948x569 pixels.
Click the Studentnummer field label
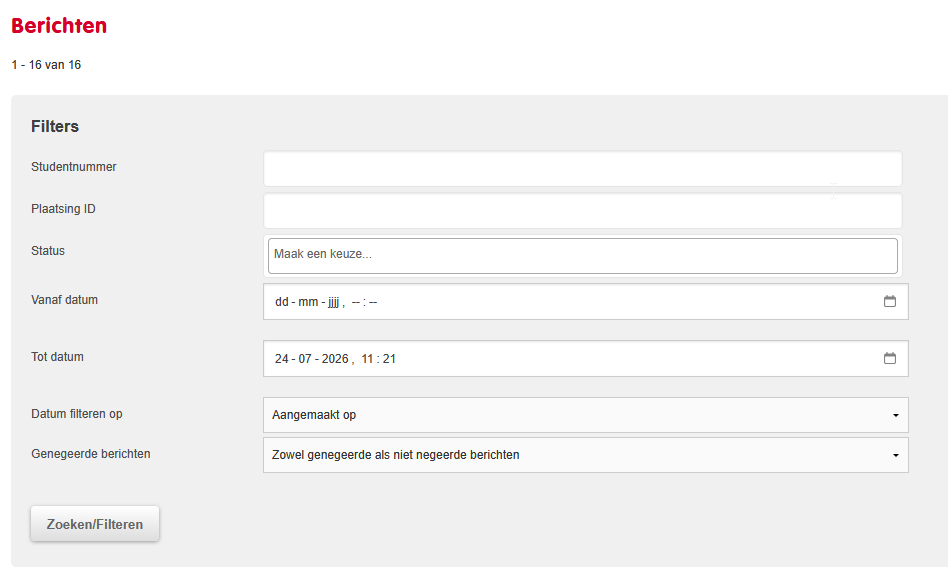pos(74,167)
